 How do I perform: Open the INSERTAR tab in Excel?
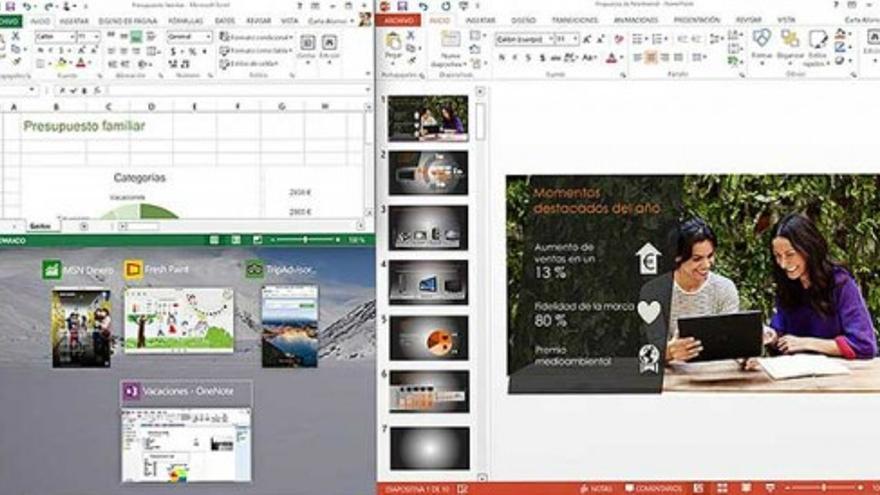click(74, 21)
